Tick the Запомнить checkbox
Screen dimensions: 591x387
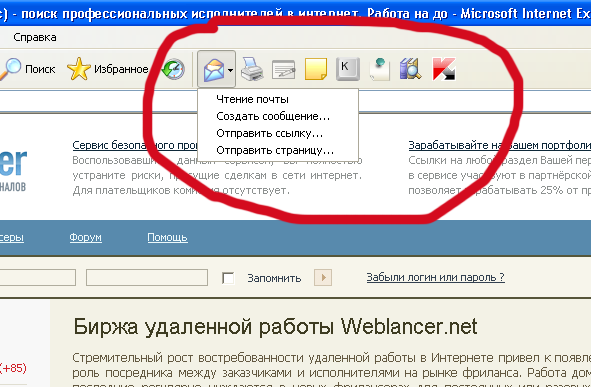pyautogui.click(x=228, y=278)
